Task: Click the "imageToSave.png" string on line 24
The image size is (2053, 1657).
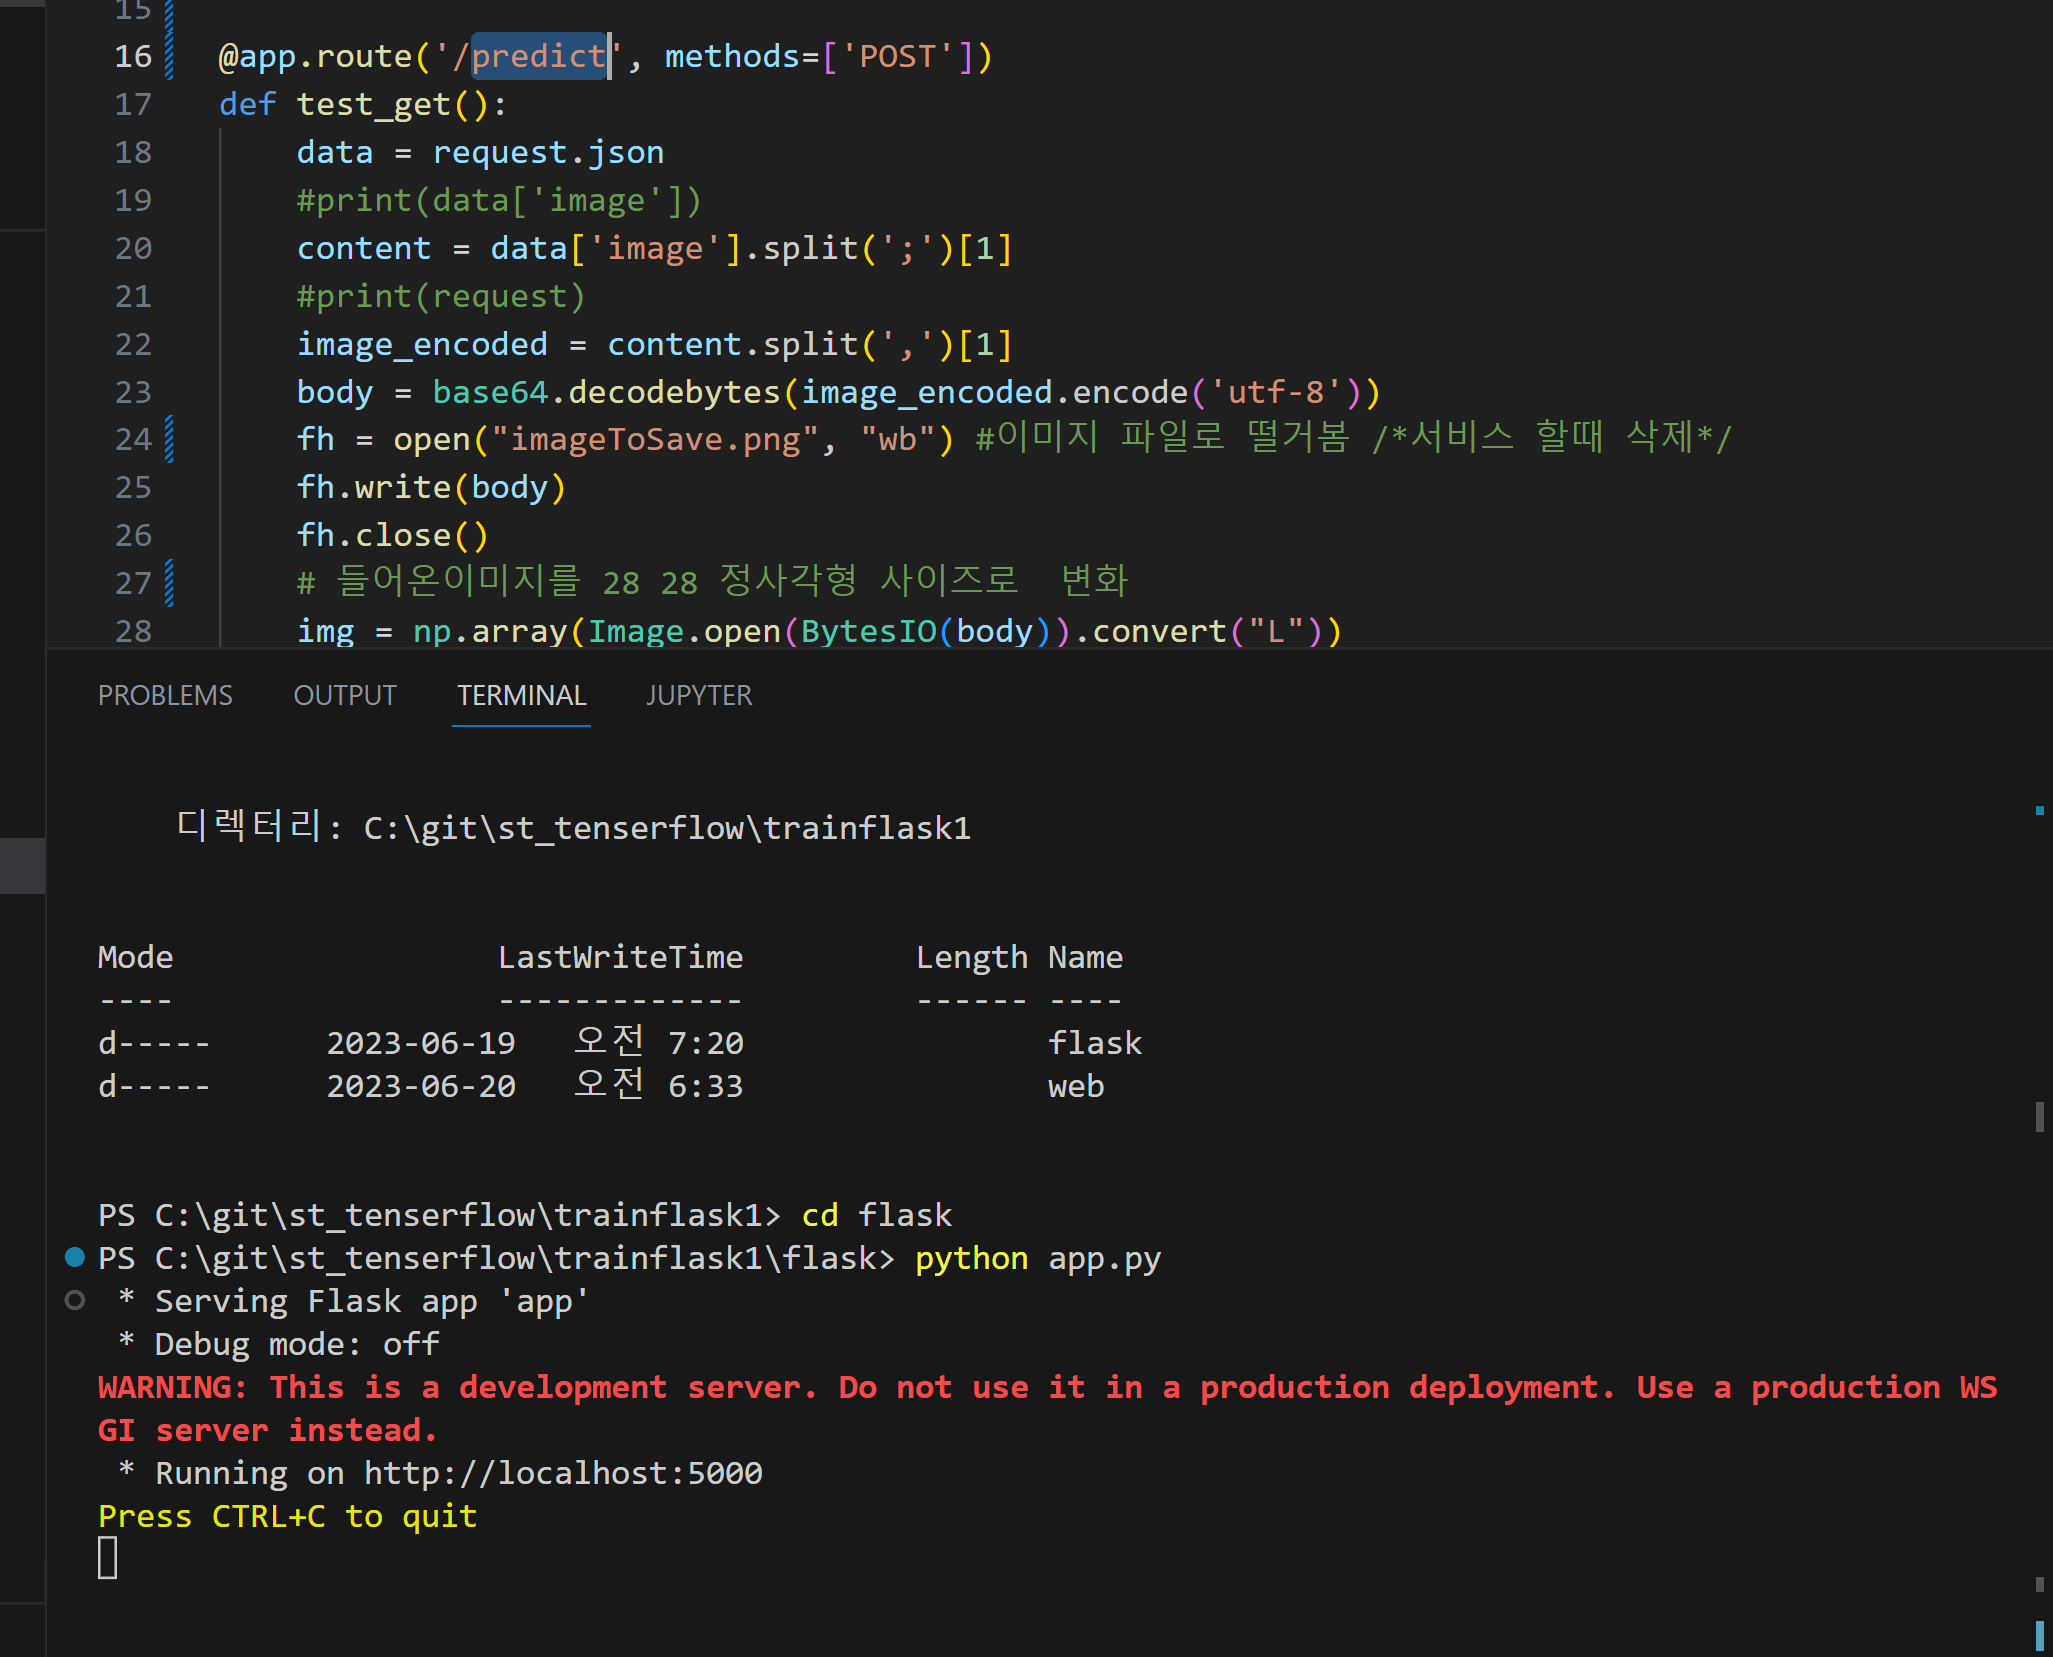Action: (655, 439)
